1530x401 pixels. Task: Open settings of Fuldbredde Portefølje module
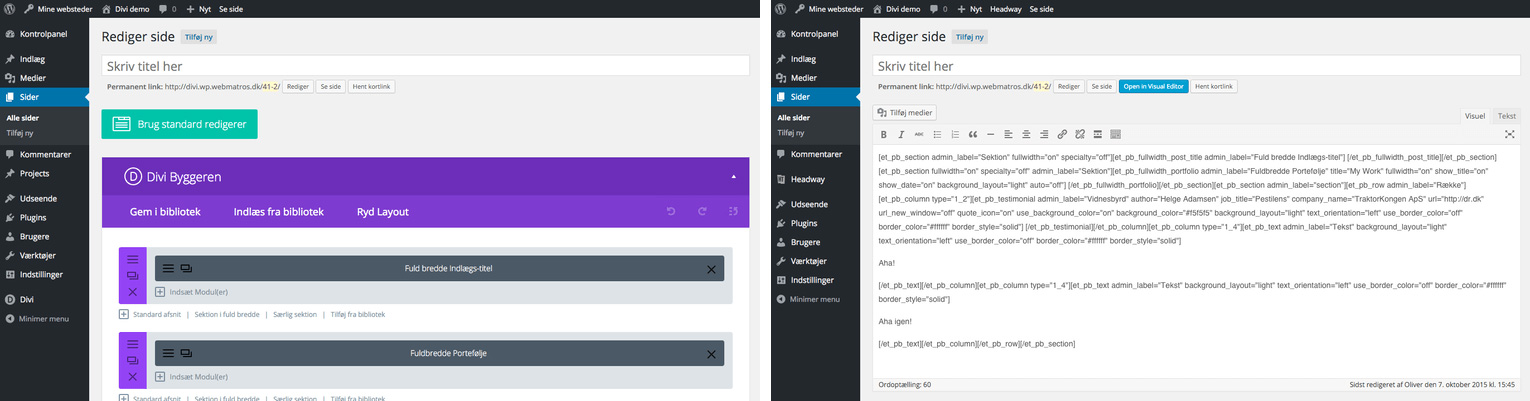pos(168,353)
